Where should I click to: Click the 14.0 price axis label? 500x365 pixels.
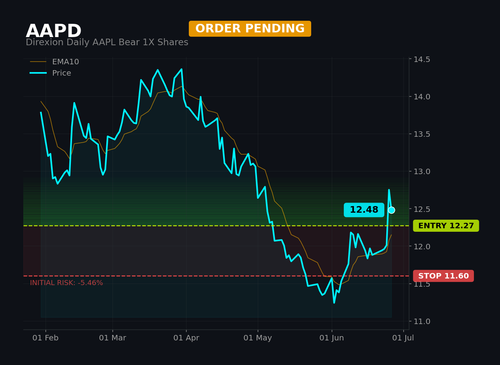[x=422, y=97]
